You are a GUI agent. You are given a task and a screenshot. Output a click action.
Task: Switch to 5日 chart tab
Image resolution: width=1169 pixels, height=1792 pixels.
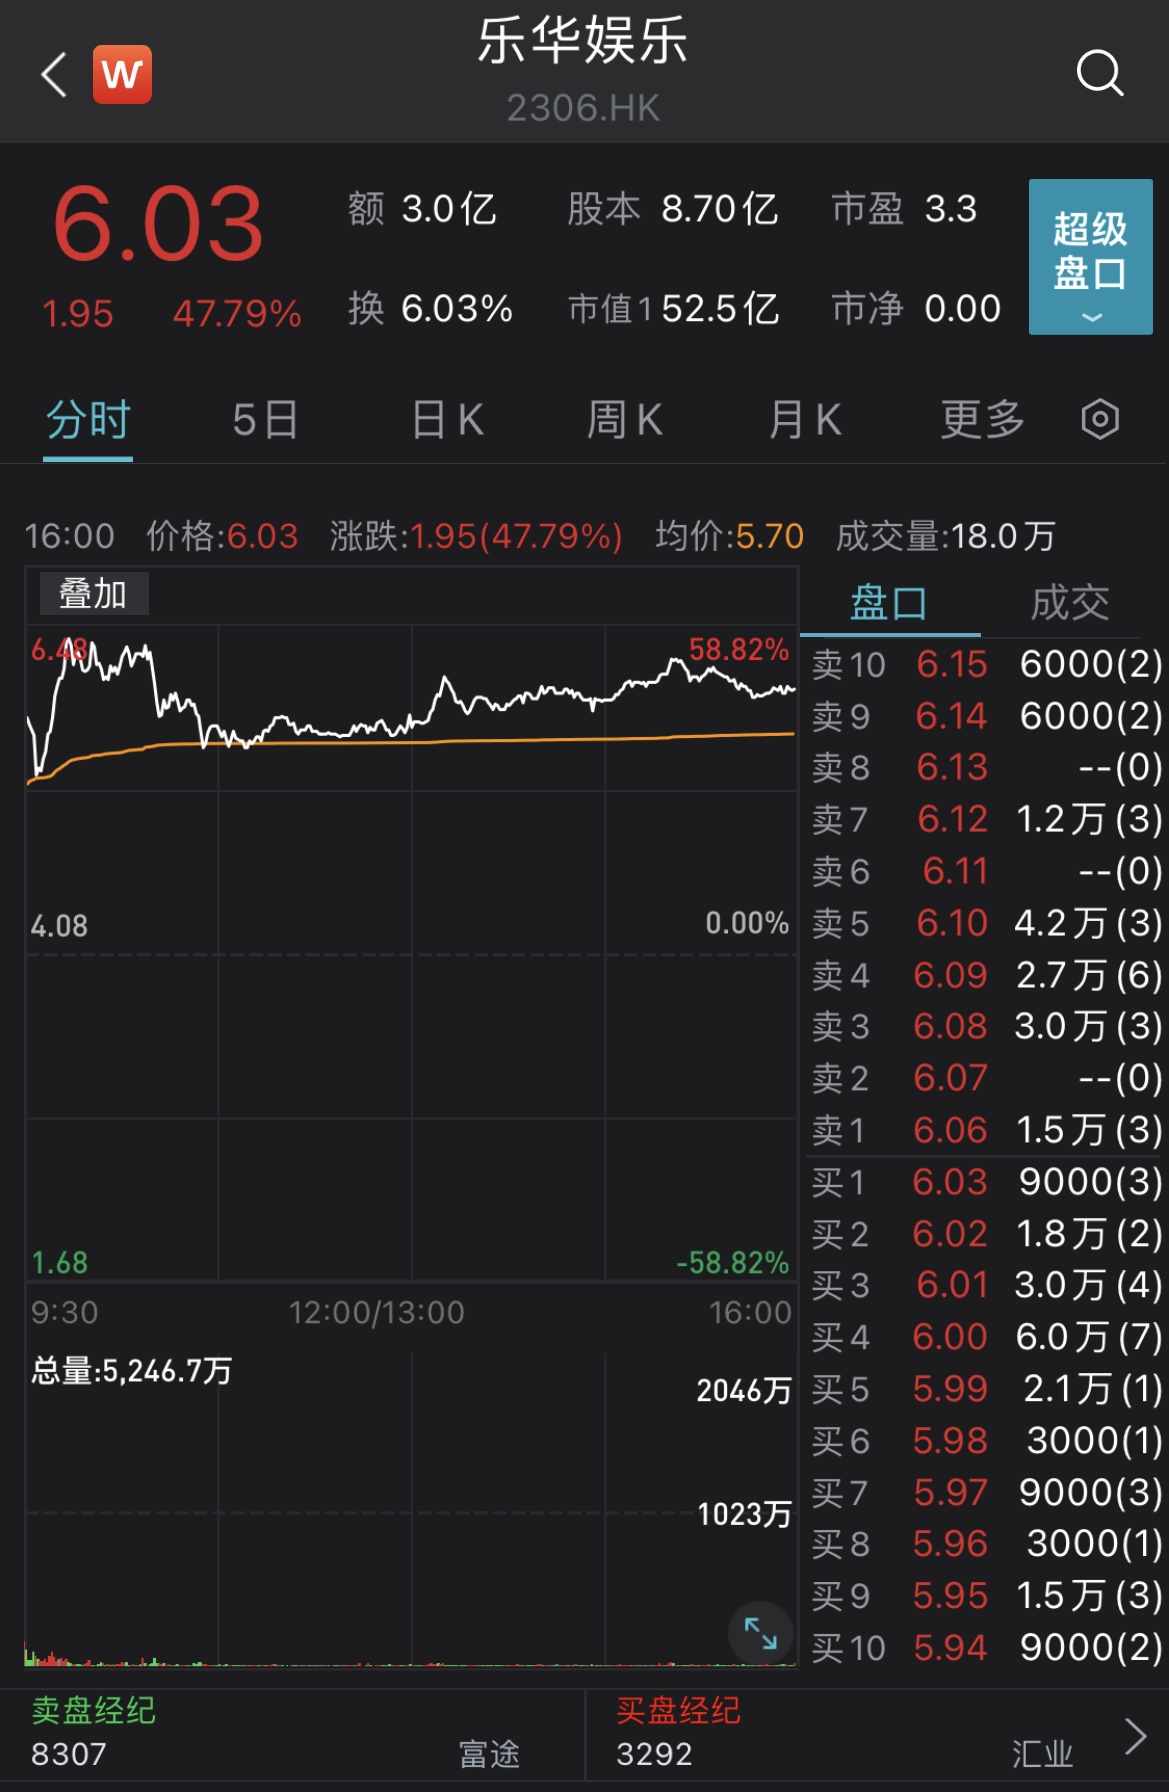pos(265,419)
